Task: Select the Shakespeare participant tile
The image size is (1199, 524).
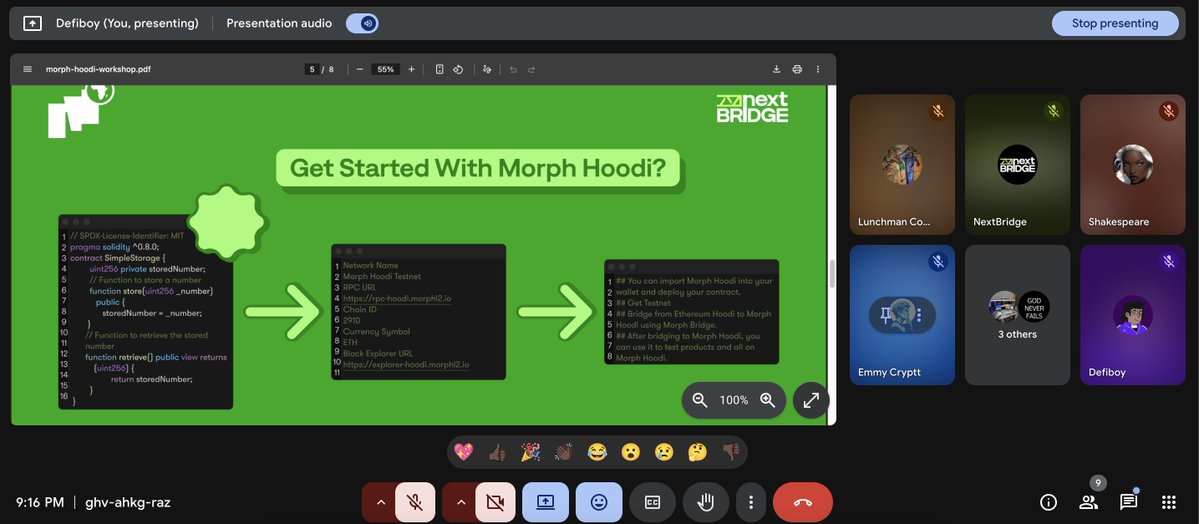Action: (x=1132, y=164)
